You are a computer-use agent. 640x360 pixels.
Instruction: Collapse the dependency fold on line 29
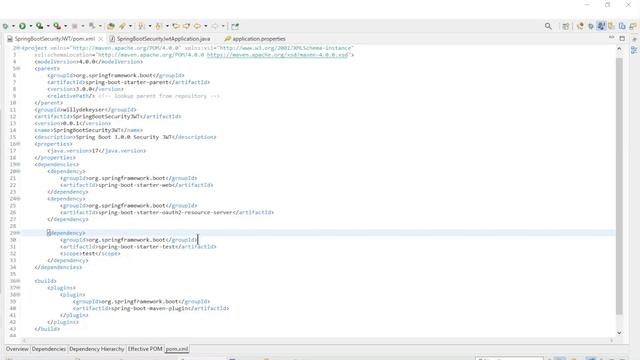(x=19, y=233)
